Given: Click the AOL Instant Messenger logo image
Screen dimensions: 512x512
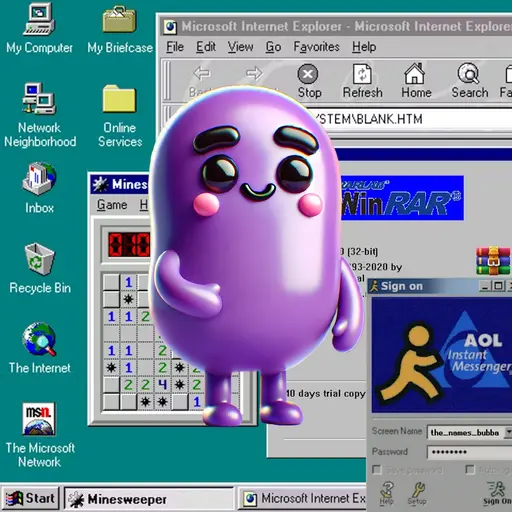Looking at the screenshot, I should (x=442, y=355).
